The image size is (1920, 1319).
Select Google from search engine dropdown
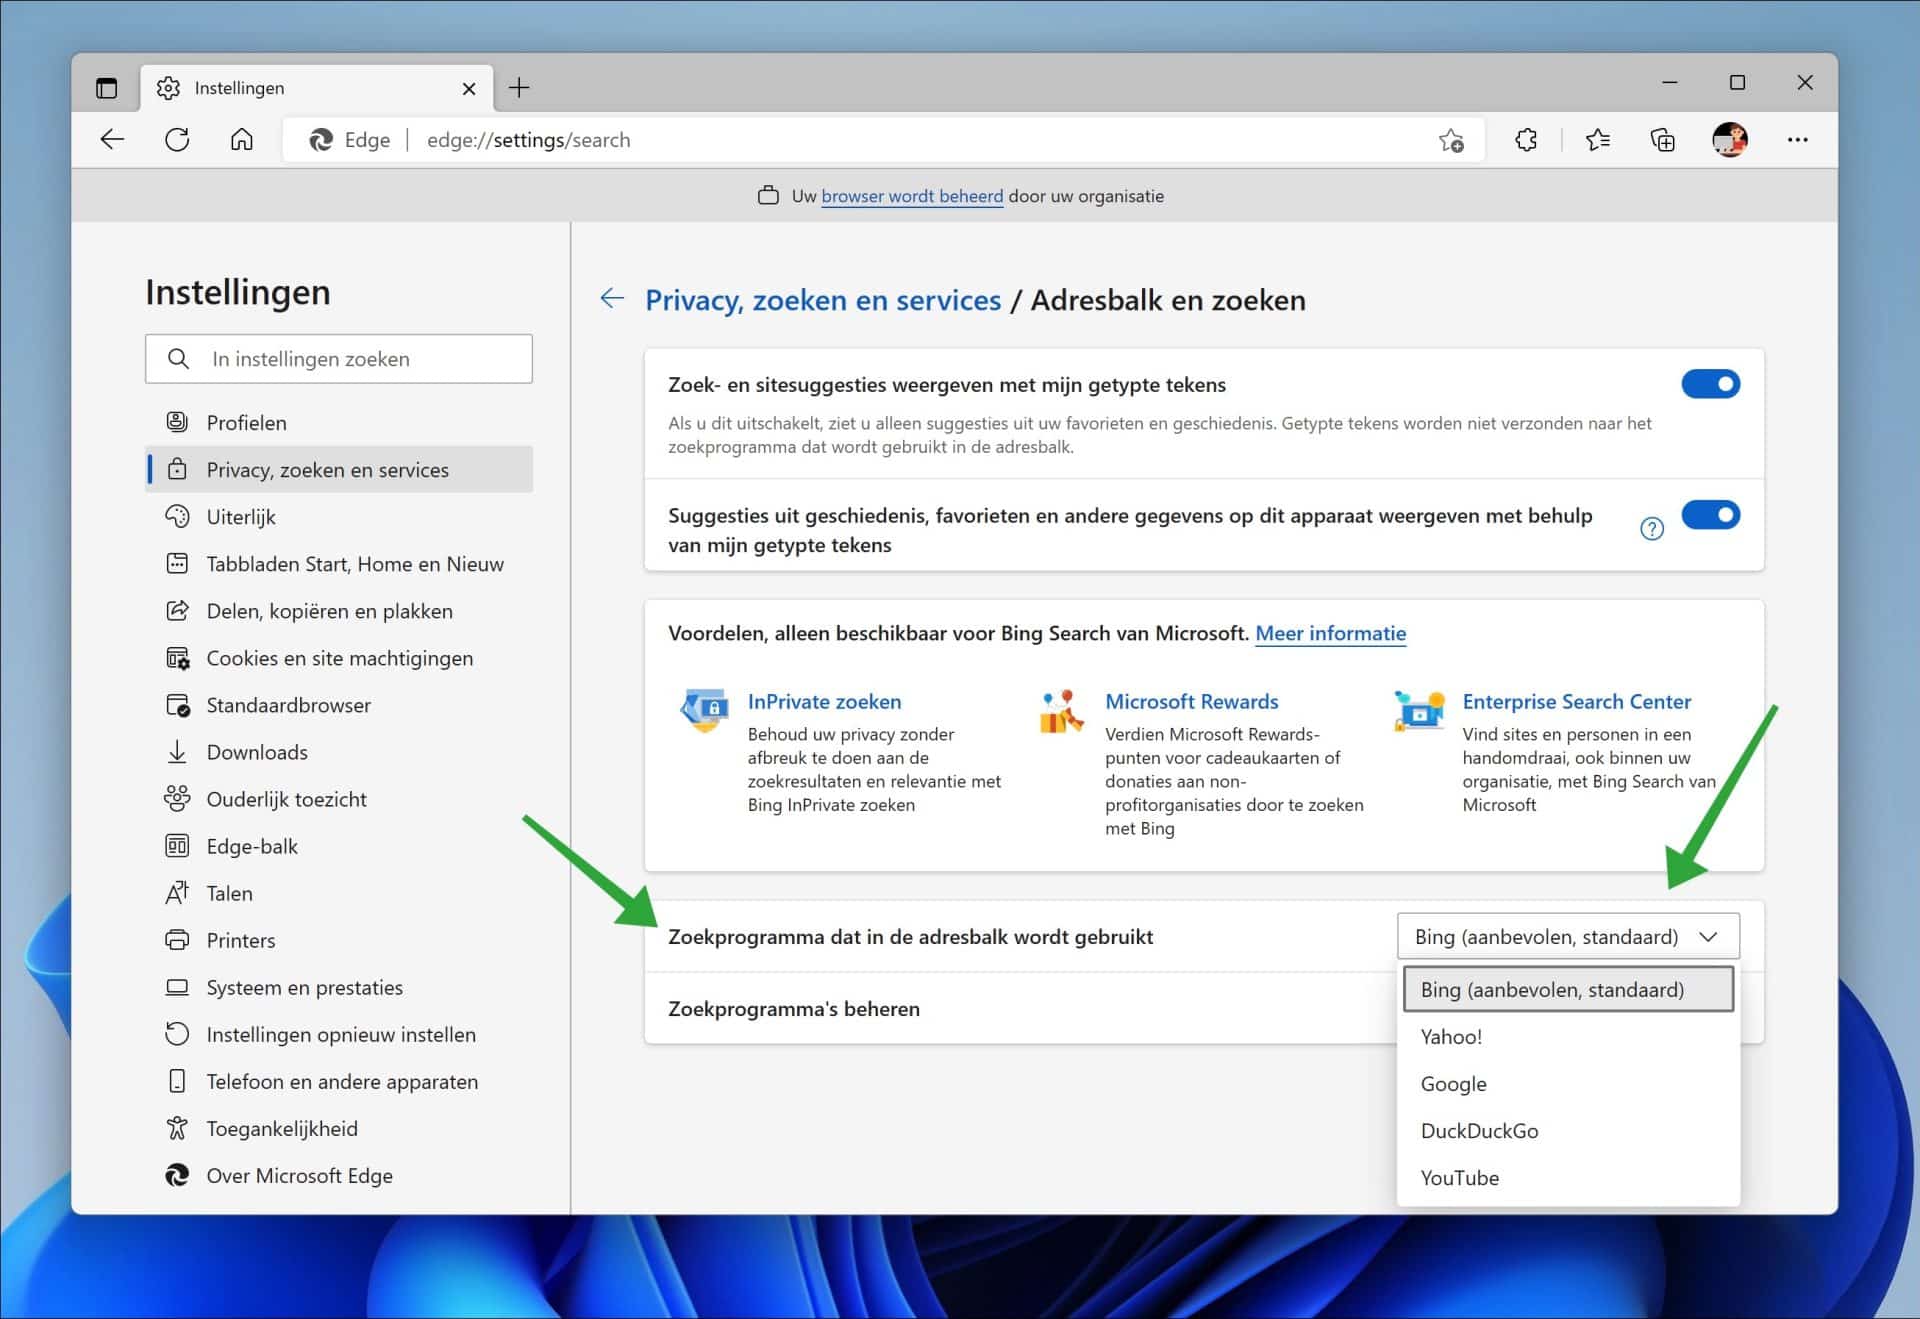coord(1455,1083)
